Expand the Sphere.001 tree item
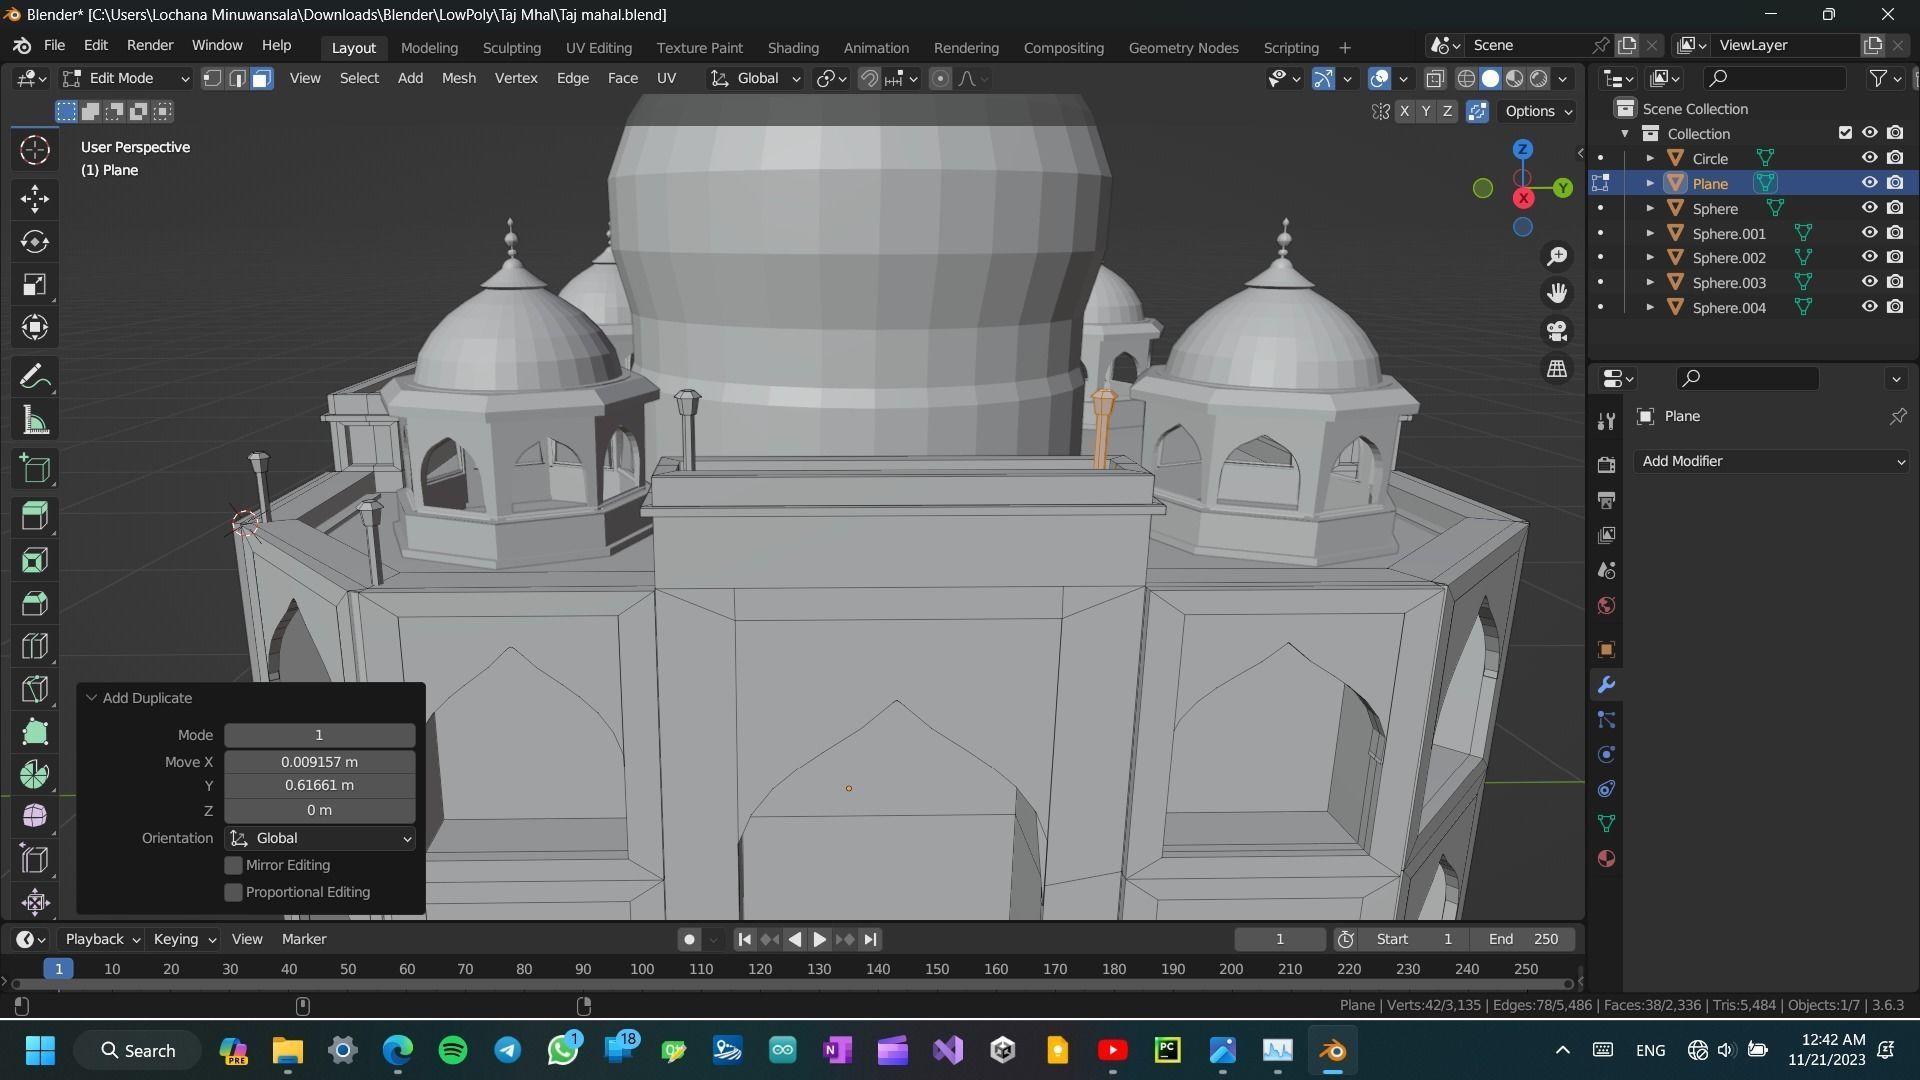Viewport: 1920px width, 1080px height. (x=1650, y=233)
